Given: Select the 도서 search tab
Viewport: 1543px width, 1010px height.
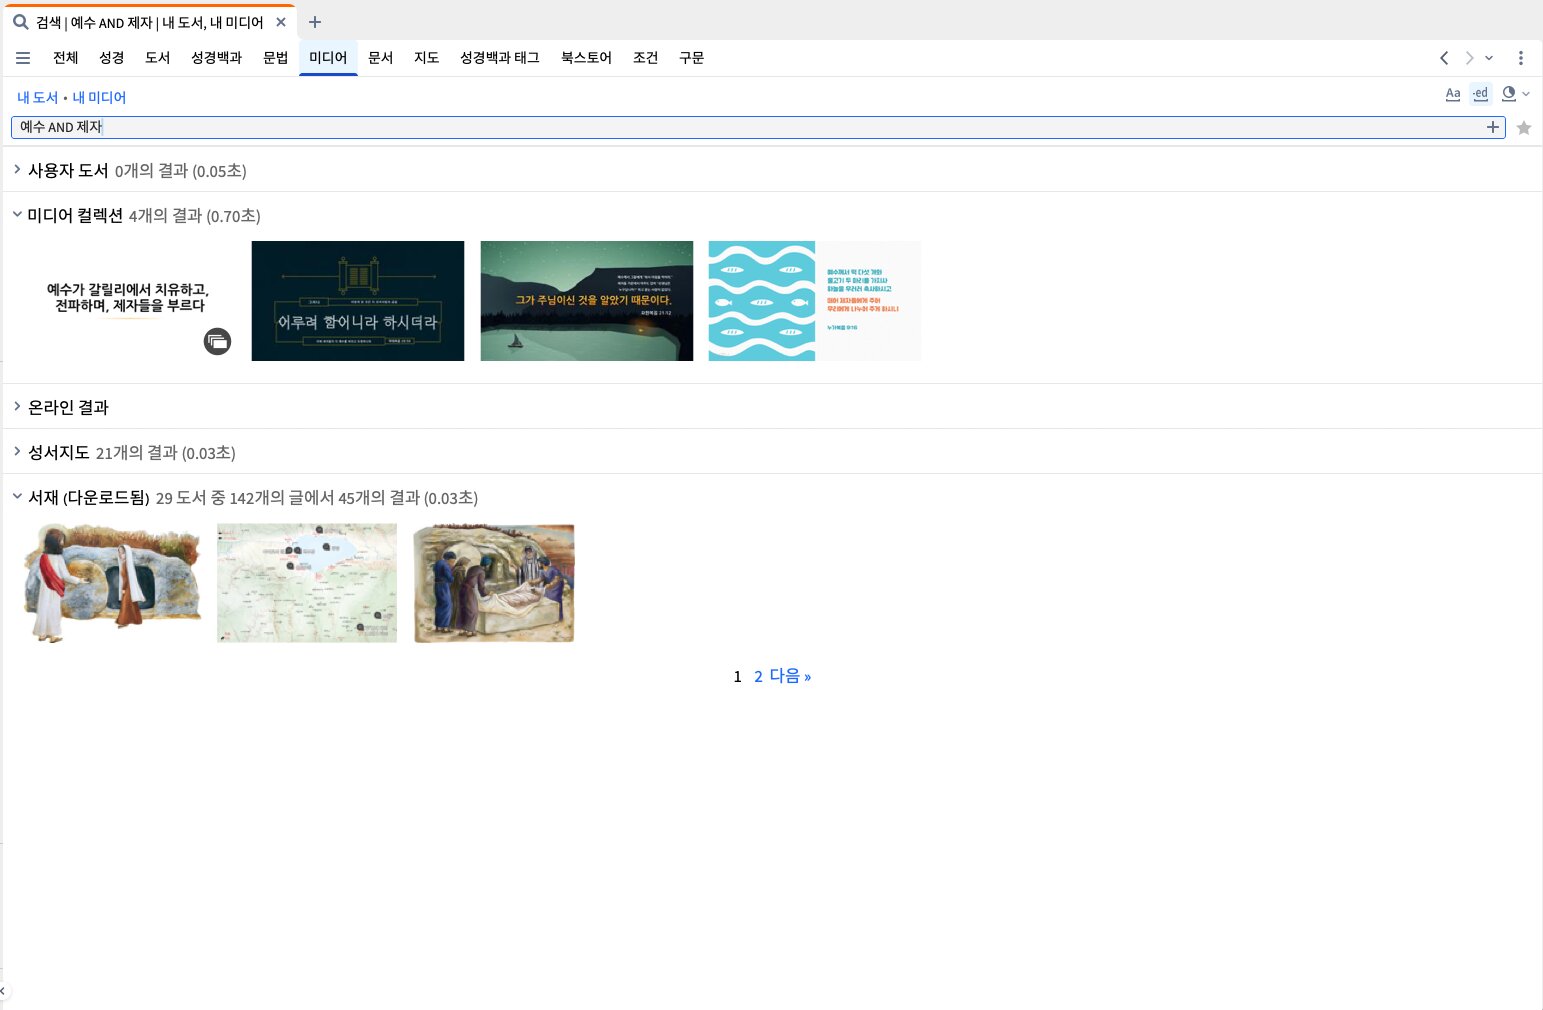Looking at the screenshot, I should (158, 58).
